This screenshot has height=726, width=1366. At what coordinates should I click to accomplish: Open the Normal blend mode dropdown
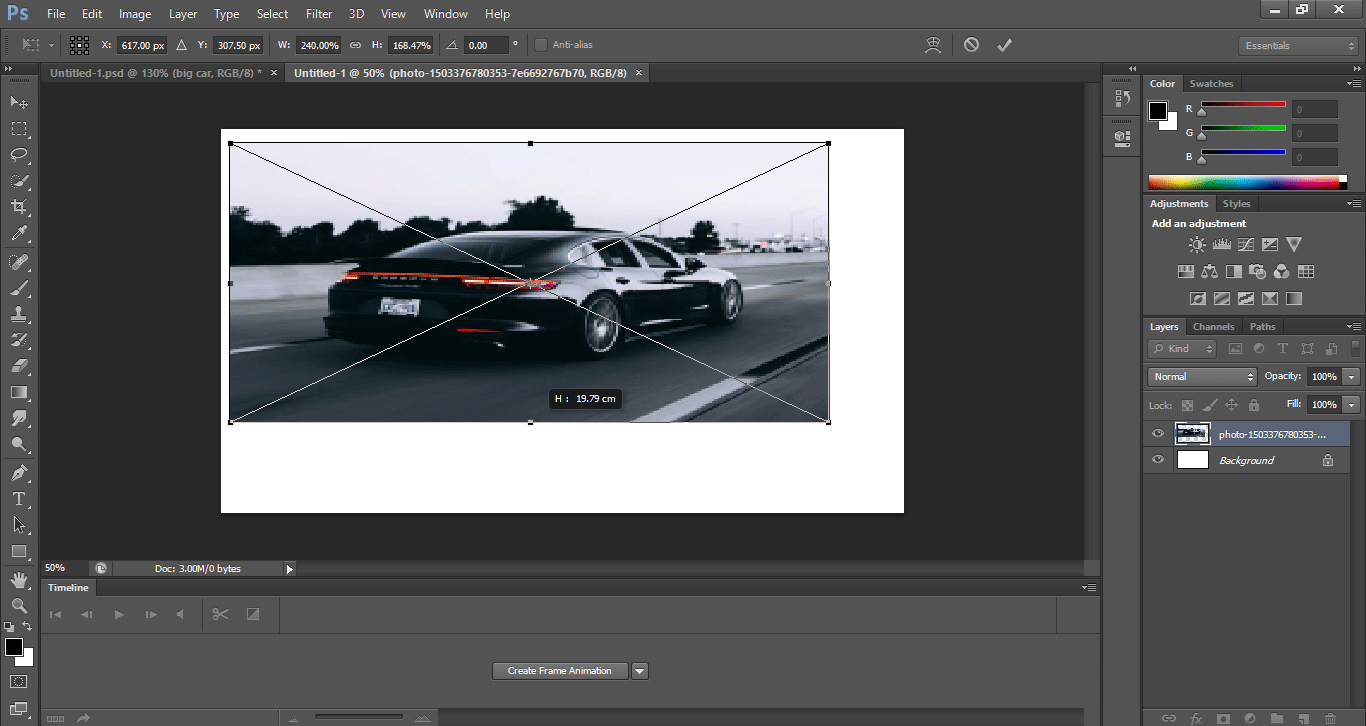pos(1203,377)
